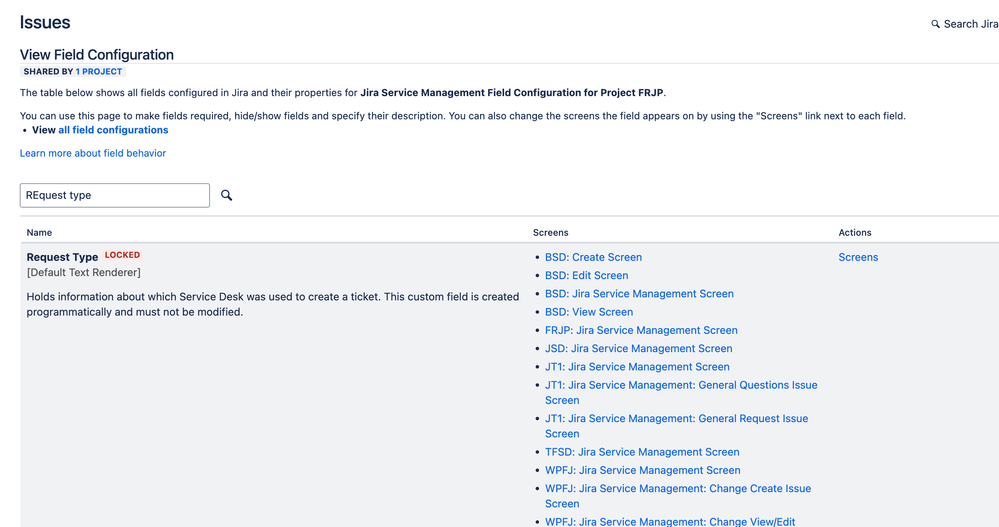Open 'BSD: Edit Screen' link
This screenshot has width=999, height=527.
pyautogui.click(x=586, y=275)
